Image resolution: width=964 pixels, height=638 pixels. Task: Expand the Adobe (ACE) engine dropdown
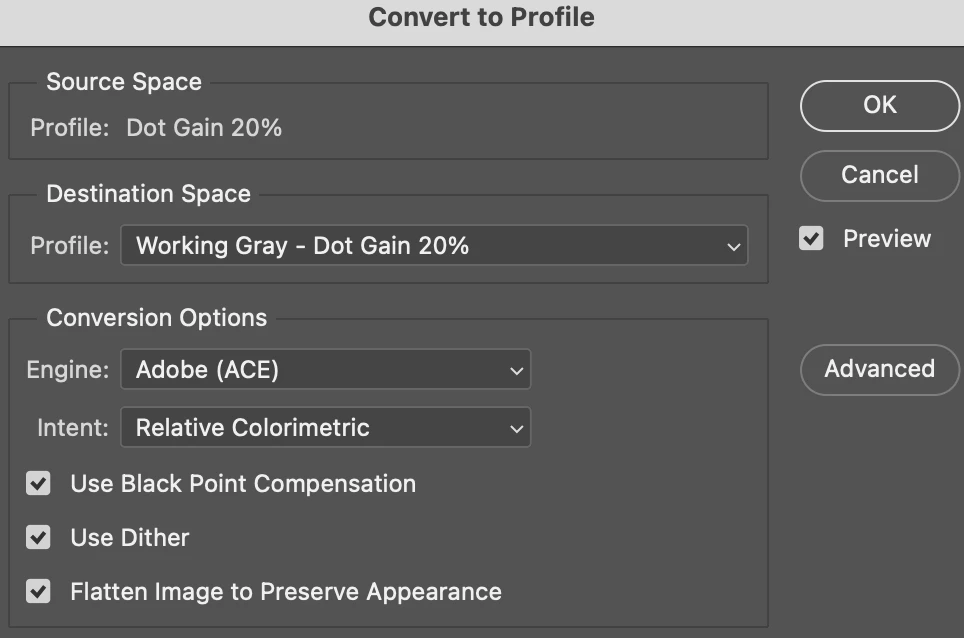coord(325,370)
